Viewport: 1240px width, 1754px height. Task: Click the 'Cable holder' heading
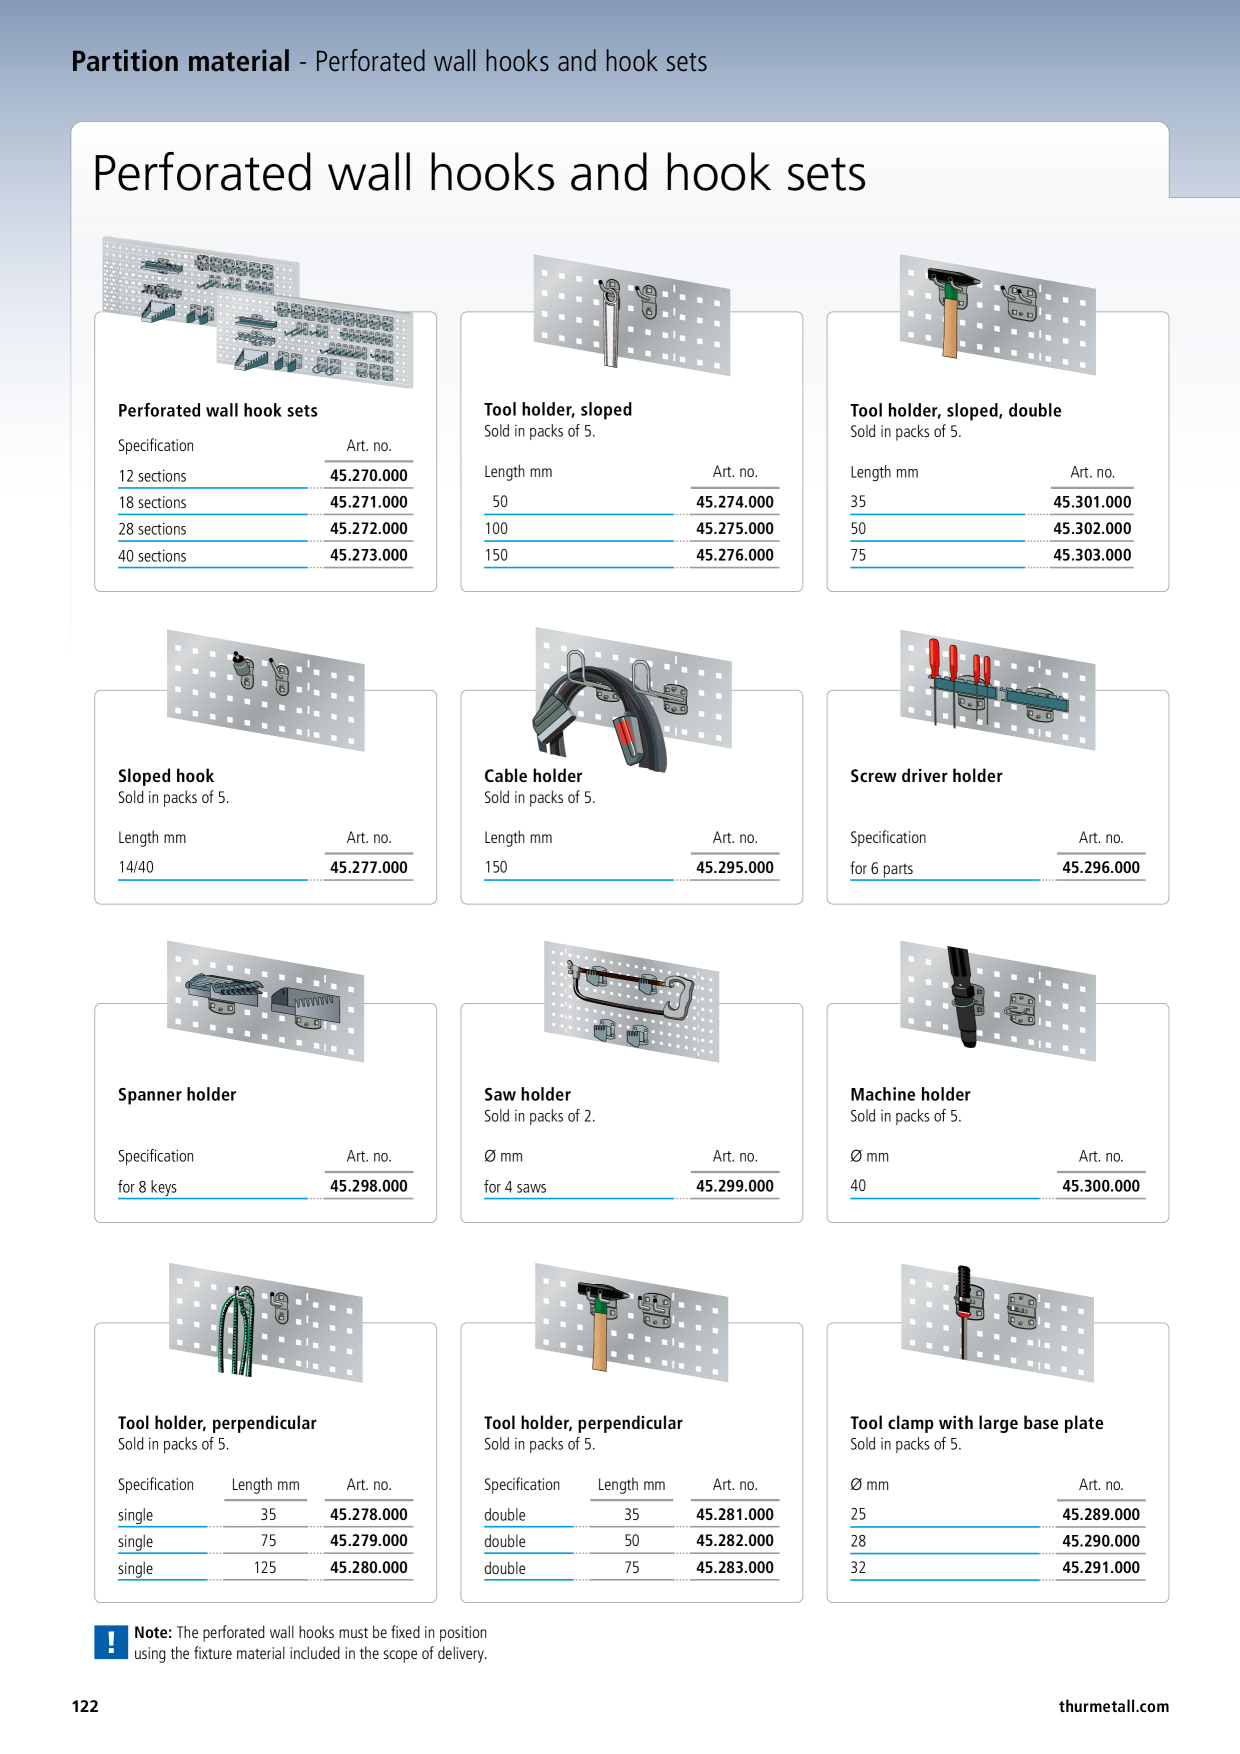coord(533,776)
